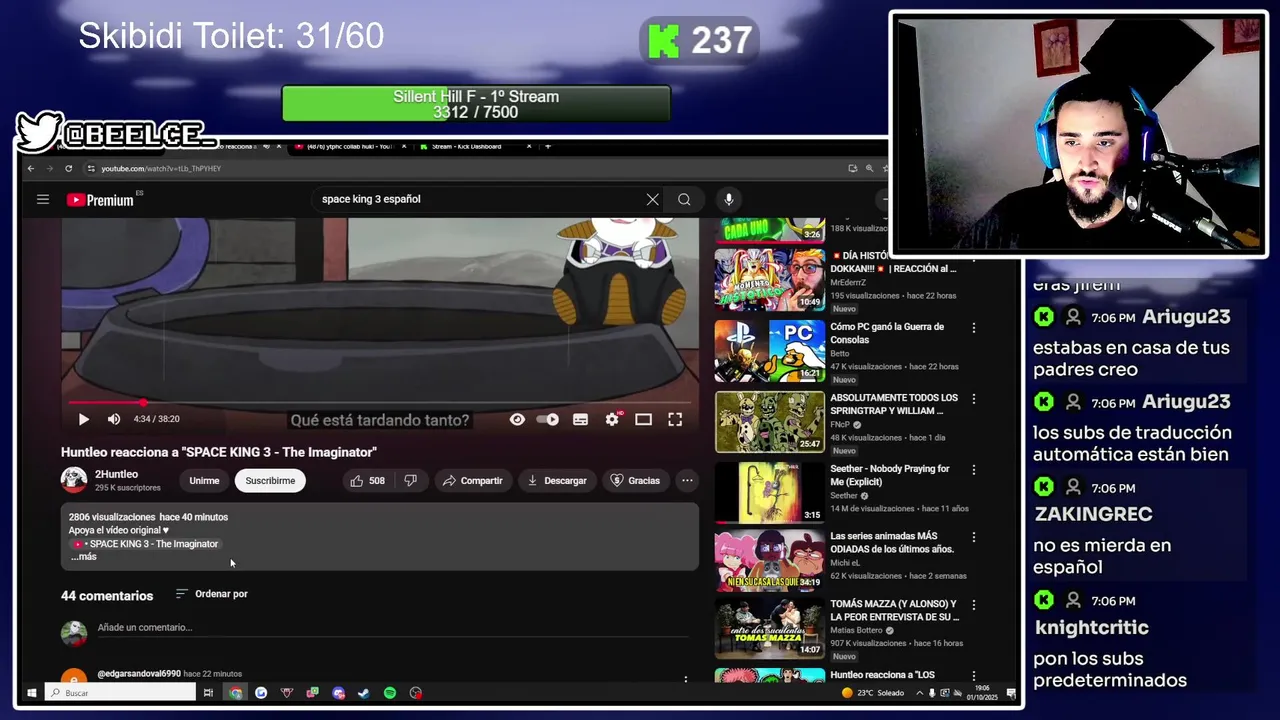Viewport: 1280px width, 720px height.
Task: Seek on the red video progress bar
Action: coord(380,403)
